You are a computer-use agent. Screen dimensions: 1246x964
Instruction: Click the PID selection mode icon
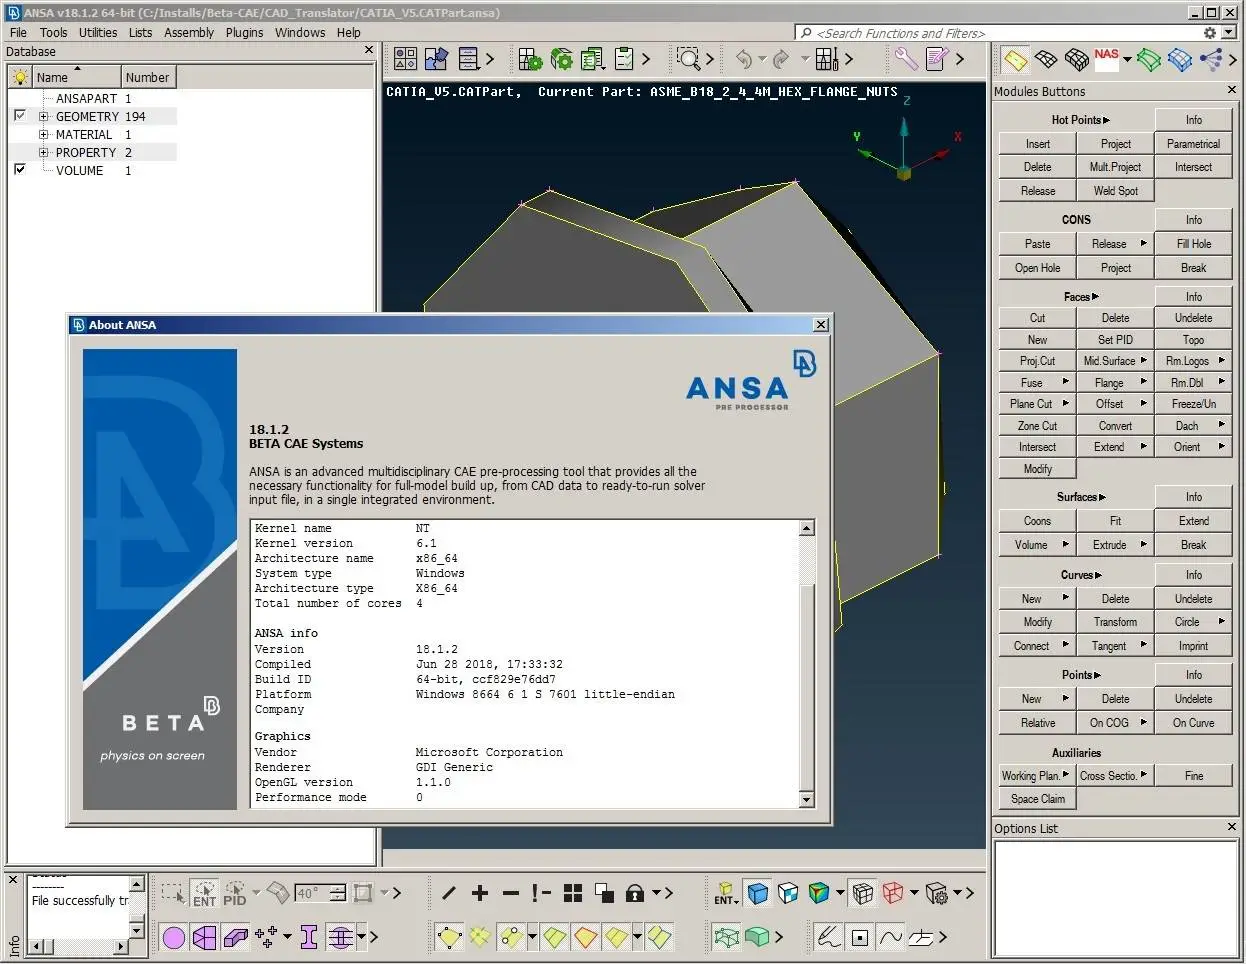point(235,893)
